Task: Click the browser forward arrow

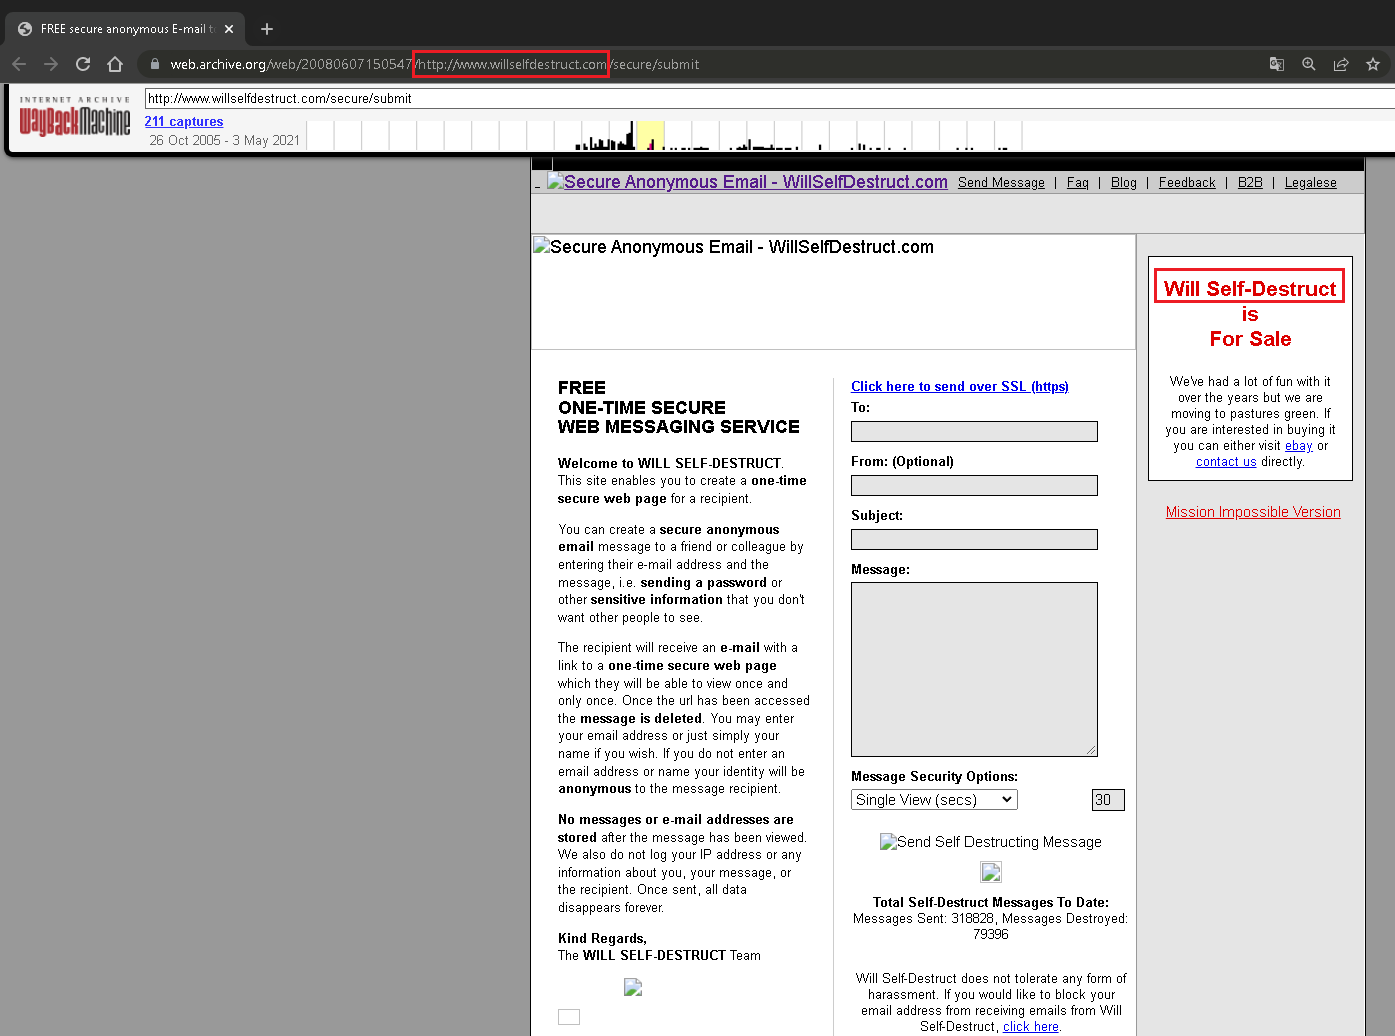Action: click(51, 64)
